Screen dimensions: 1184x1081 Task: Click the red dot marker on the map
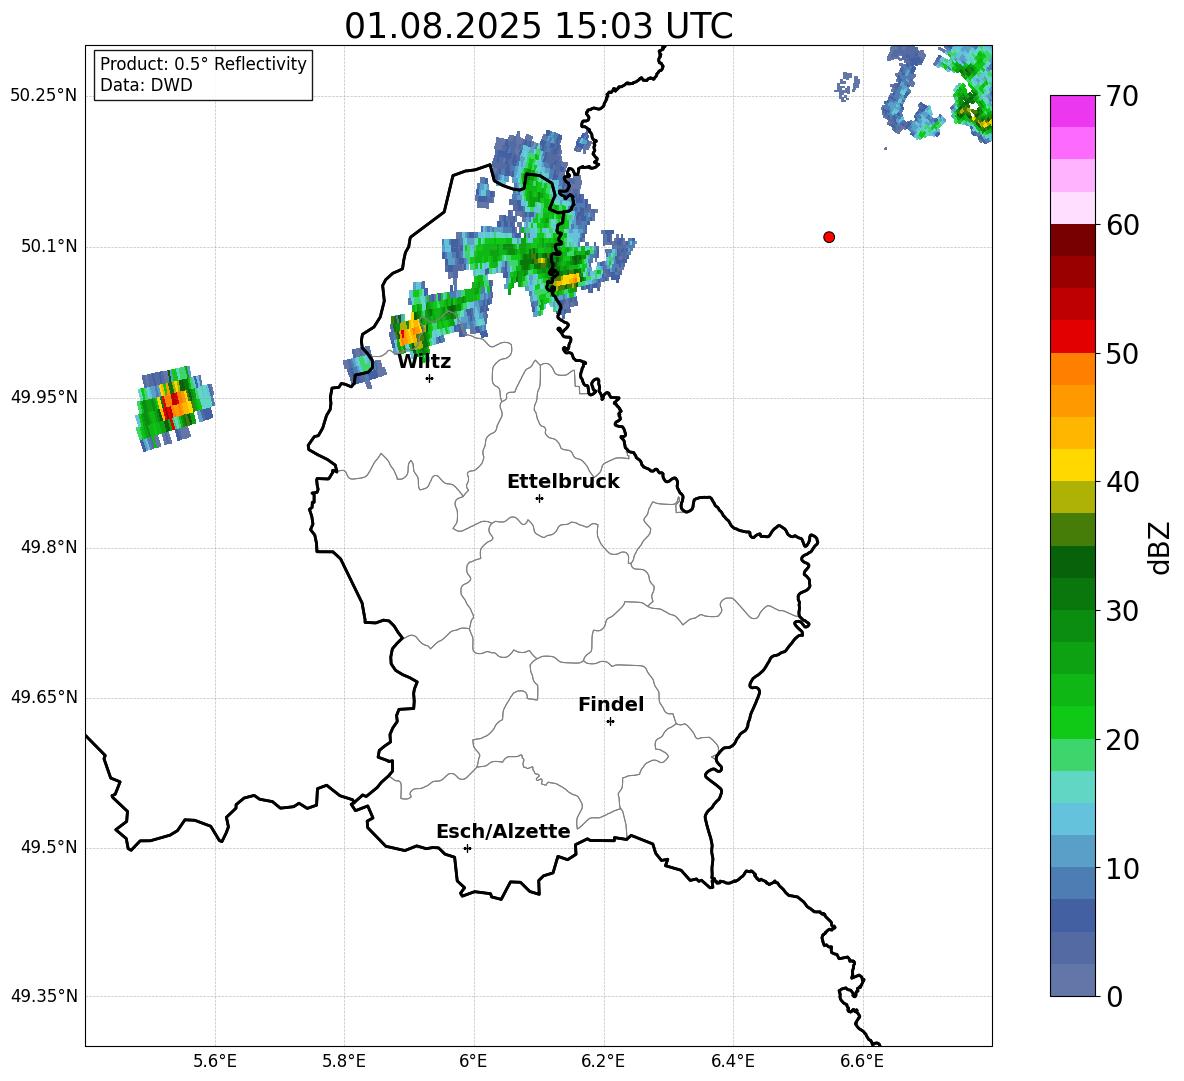click(829, 237)
